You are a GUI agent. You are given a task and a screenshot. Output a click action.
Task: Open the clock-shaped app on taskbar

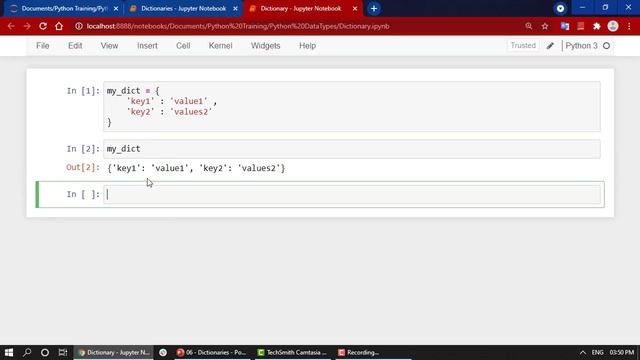pyautogui.click(x=163, y=352)
